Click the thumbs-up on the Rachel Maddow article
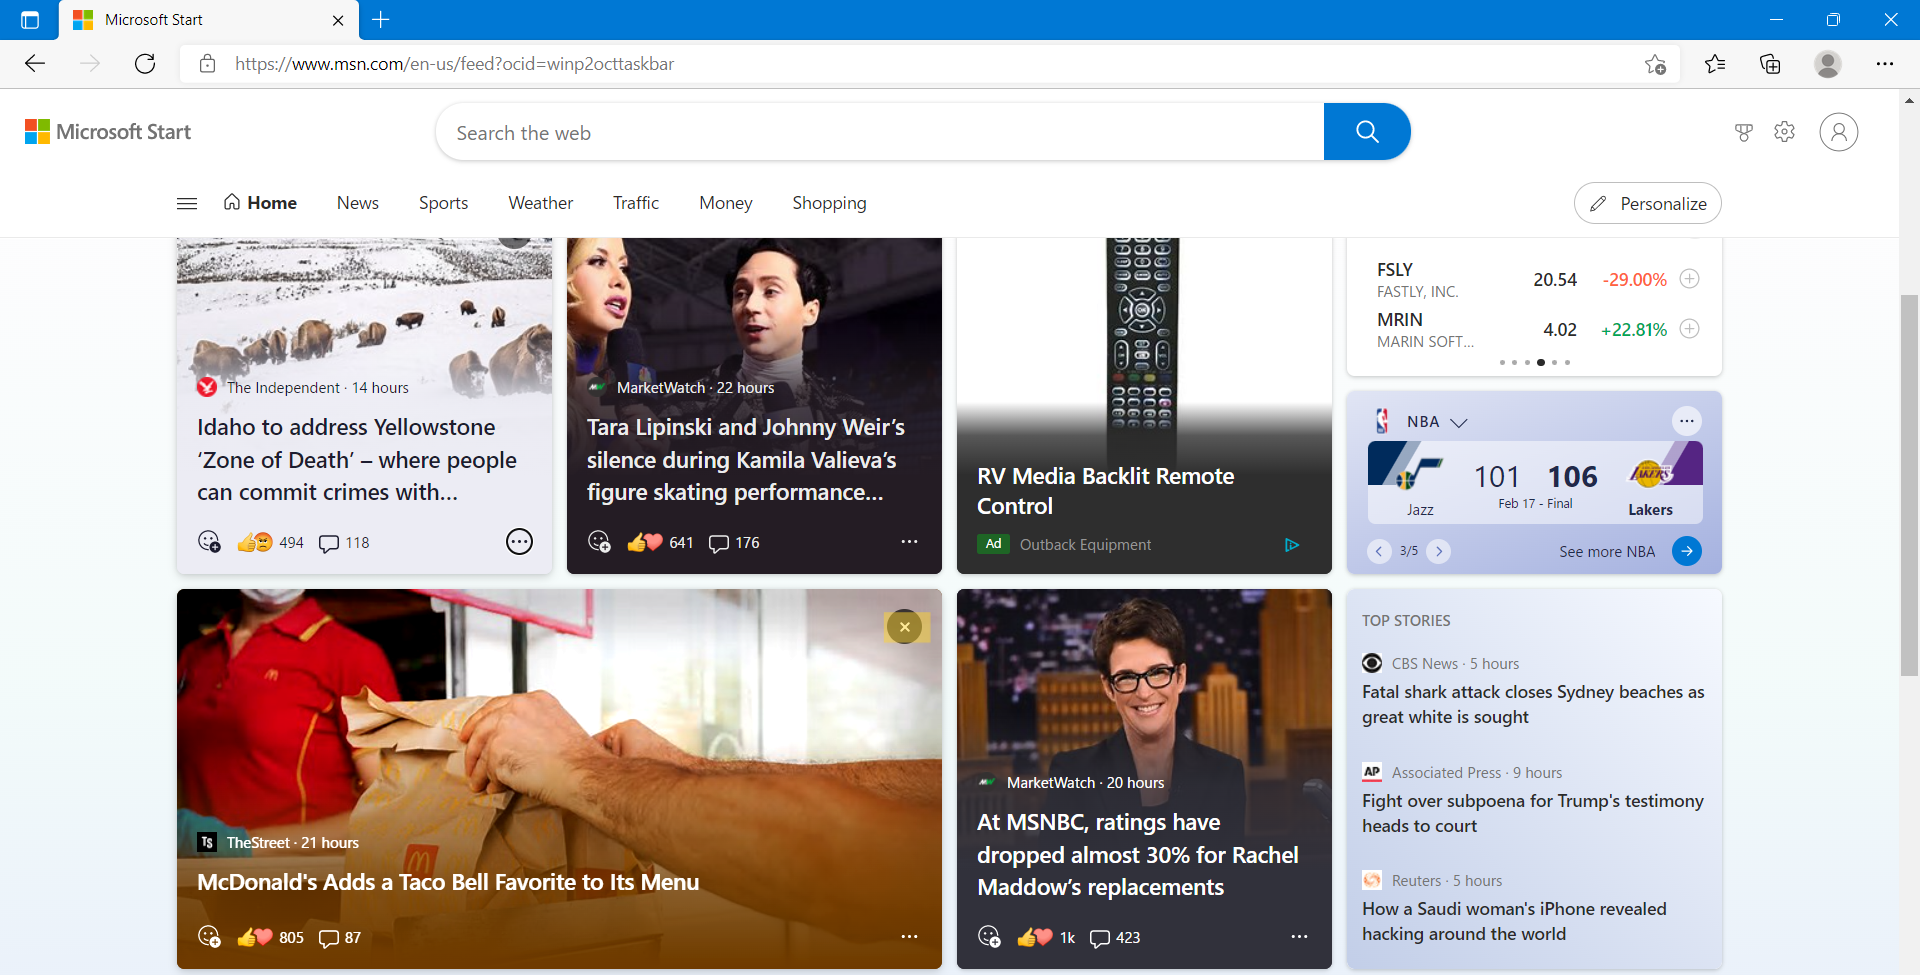The width and height of the screenshot is (1920, 975). [x=1030, y=937]
